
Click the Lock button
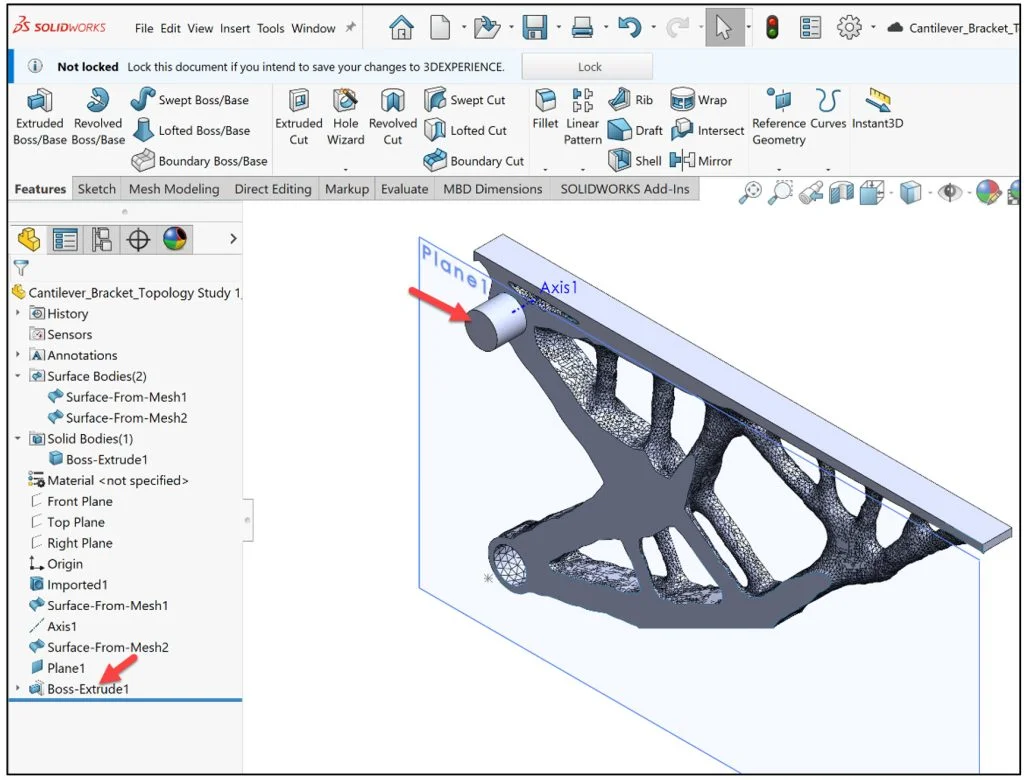(587, 66)
